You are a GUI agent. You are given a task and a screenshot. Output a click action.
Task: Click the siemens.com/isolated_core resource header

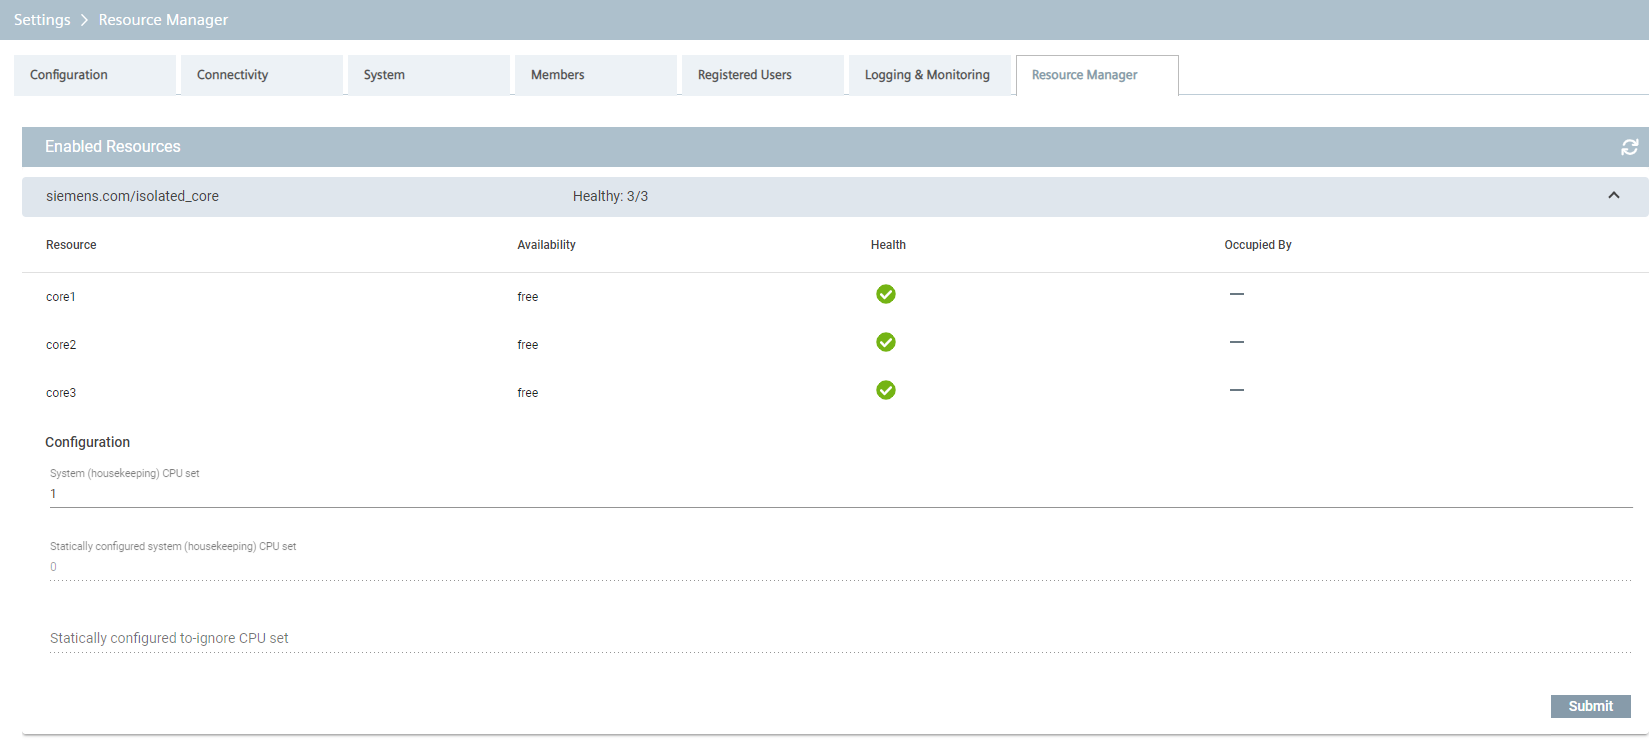pos(132,196)
